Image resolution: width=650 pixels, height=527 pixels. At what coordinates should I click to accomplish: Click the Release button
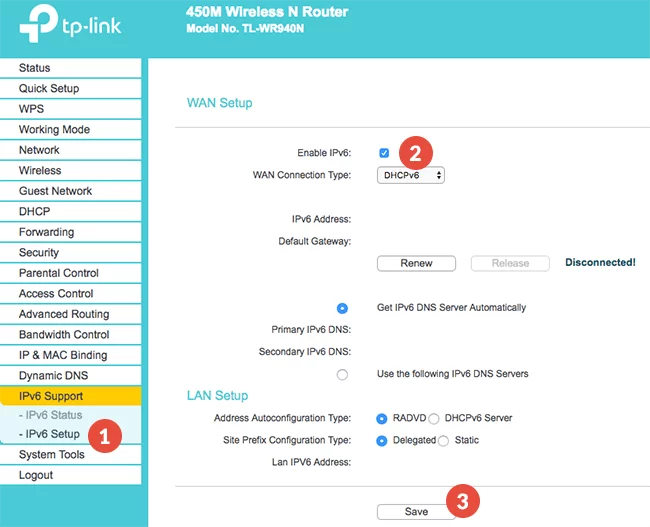click(x=510, y=263)
